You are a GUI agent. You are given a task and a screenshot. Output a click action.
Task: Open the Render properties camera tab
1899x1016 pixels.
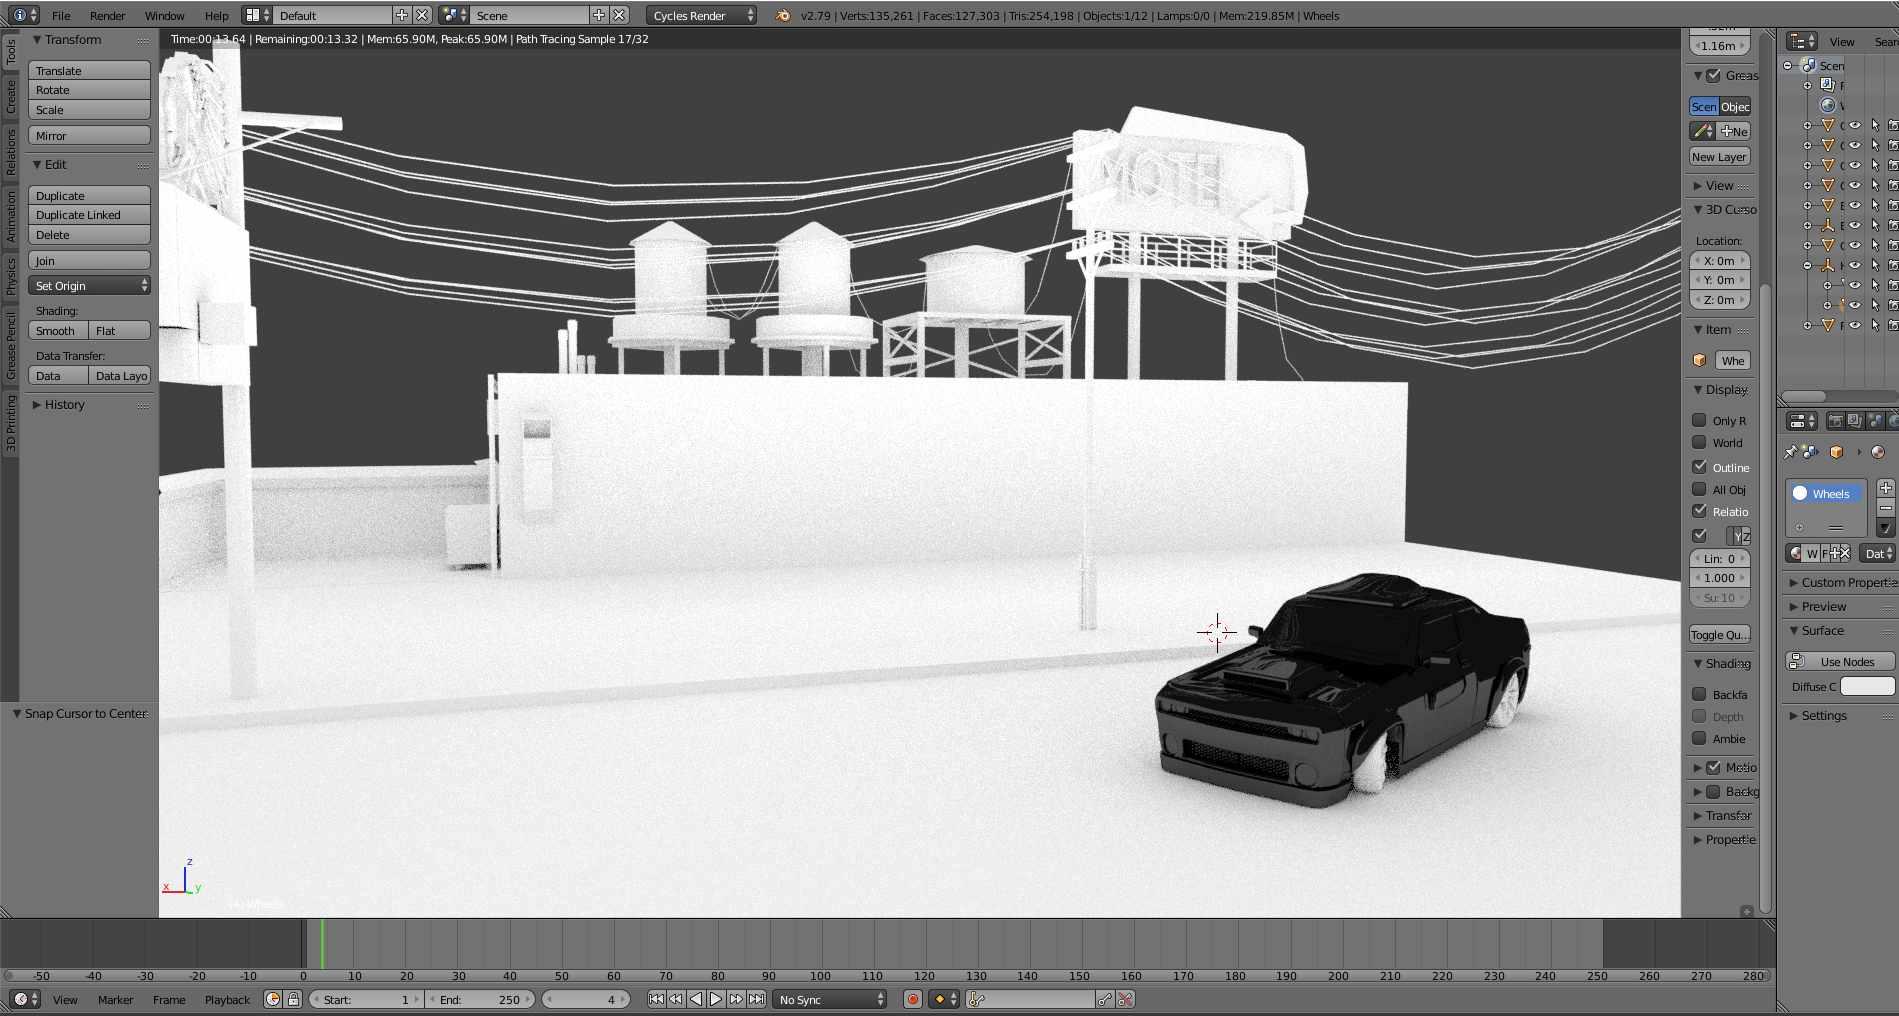1835,421
